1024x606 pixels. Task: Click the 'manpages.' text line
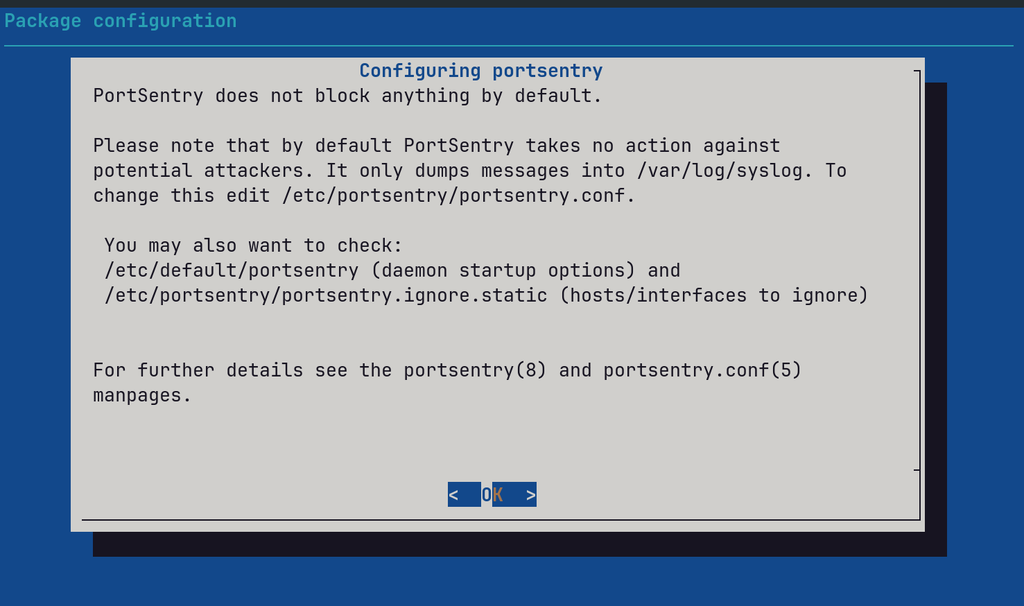[x=142, y=396]
